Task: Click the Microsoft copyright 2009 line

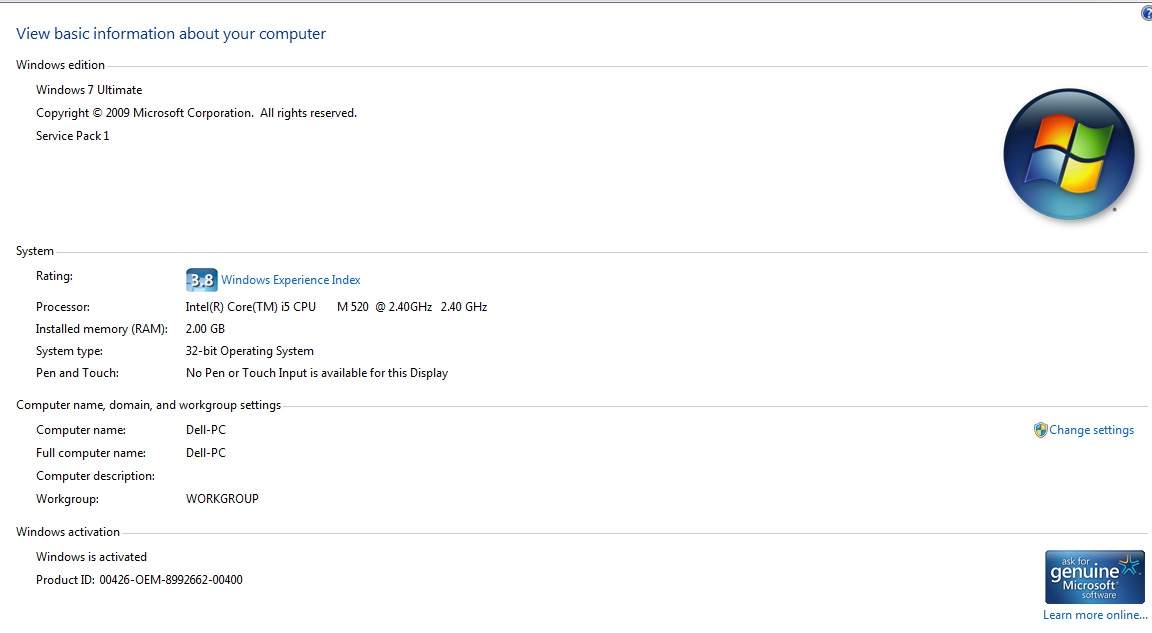Action: point(196,113)
